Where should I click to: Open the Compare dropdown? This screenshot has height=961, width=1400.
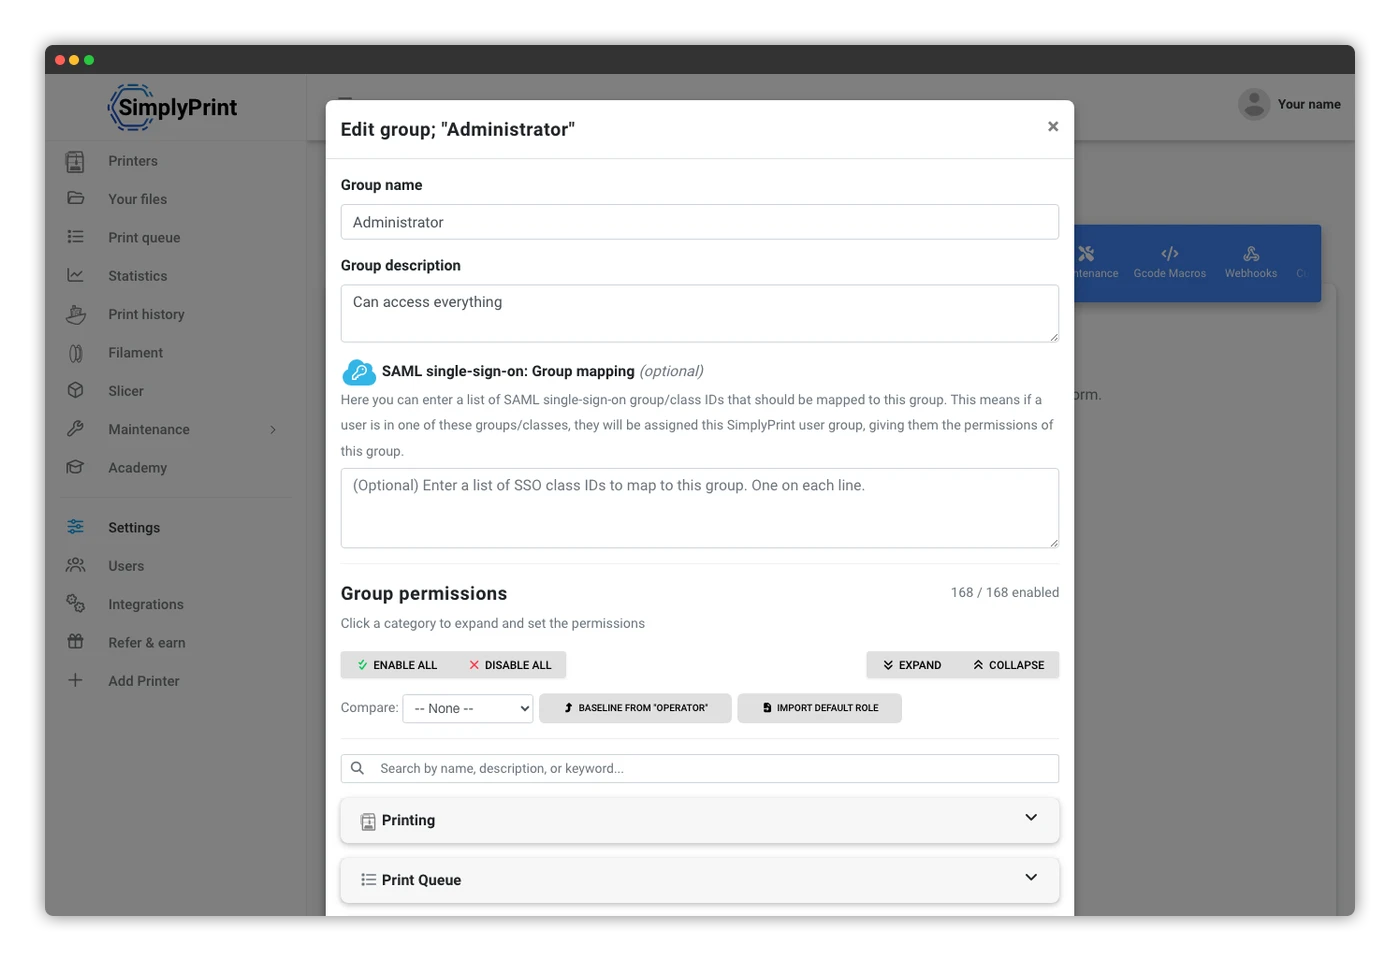click(468, 708)
